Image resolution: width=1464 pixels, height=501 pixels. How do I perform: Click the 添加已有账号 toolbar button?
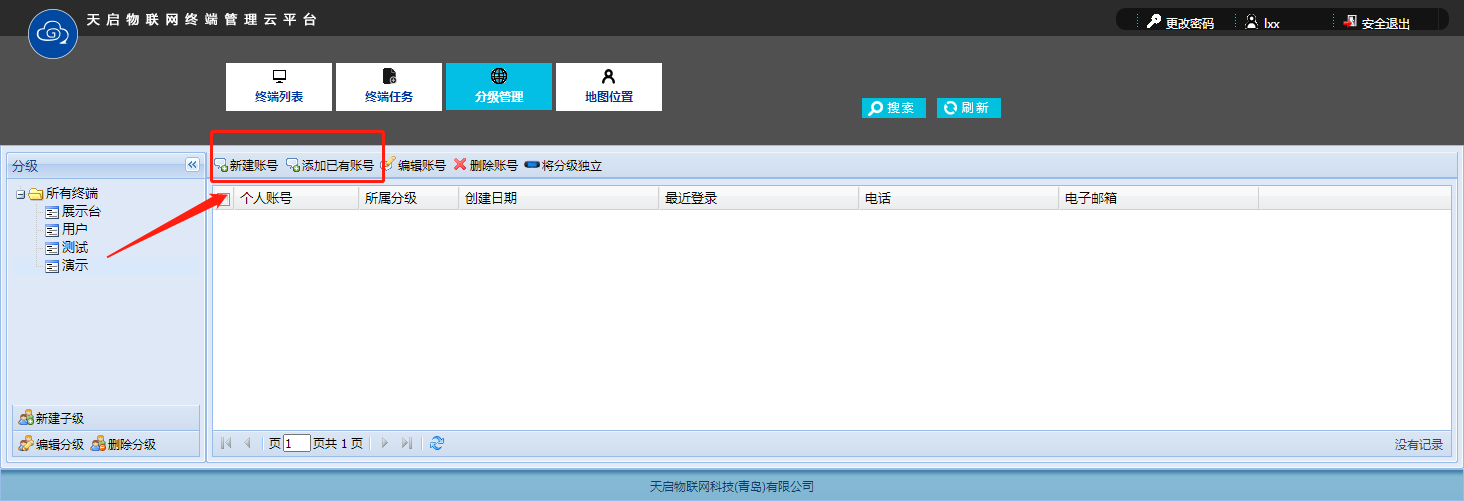(x=330, y=166)
